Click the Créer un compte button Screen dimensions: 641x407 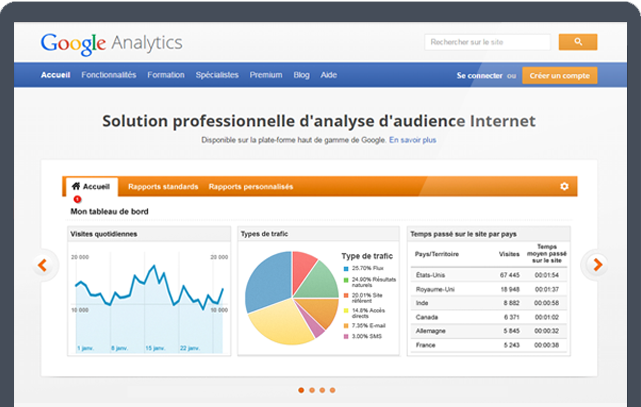[x=559, y=76]
